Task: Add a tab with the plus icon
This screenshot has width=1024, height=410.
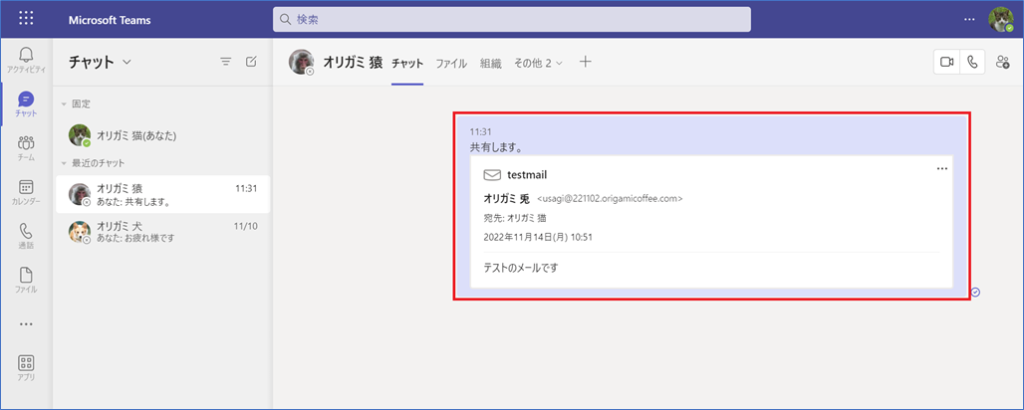Action: [586, 62]
